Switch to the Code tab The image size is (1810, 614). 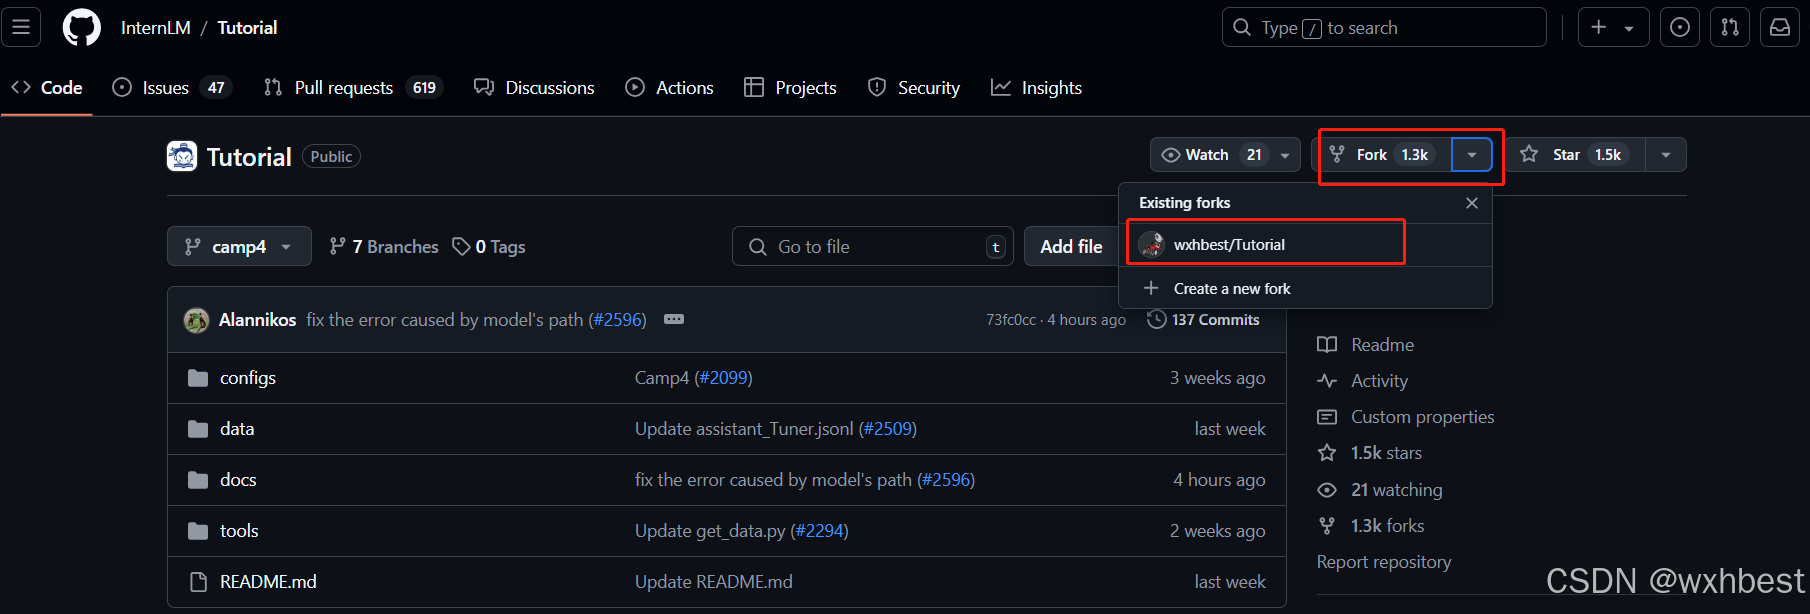pos(47,88)
